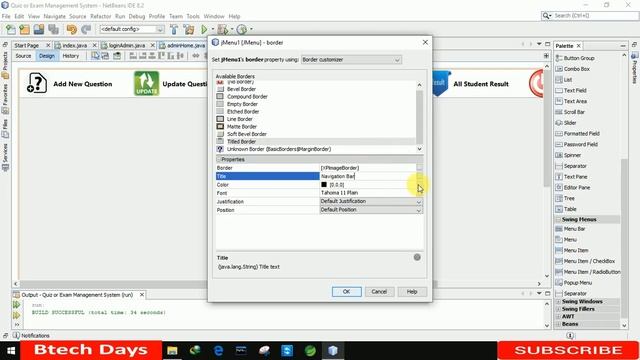Select Table component in Palette
Screen dimensions: 640x360
[x=570, y=209]
